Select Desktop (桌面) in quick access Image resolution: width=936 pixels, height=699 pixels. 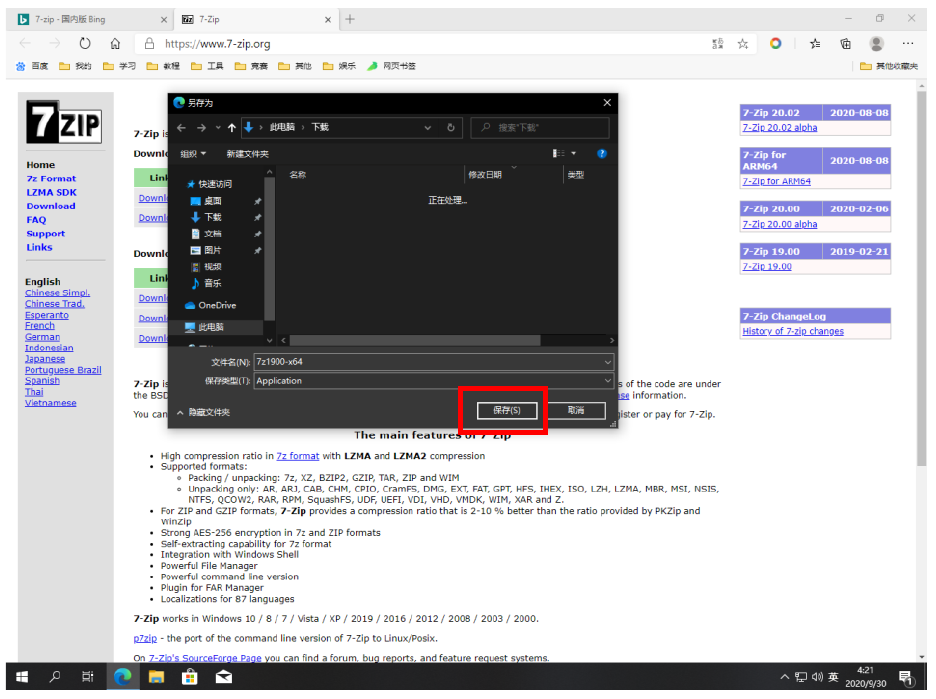212,201
